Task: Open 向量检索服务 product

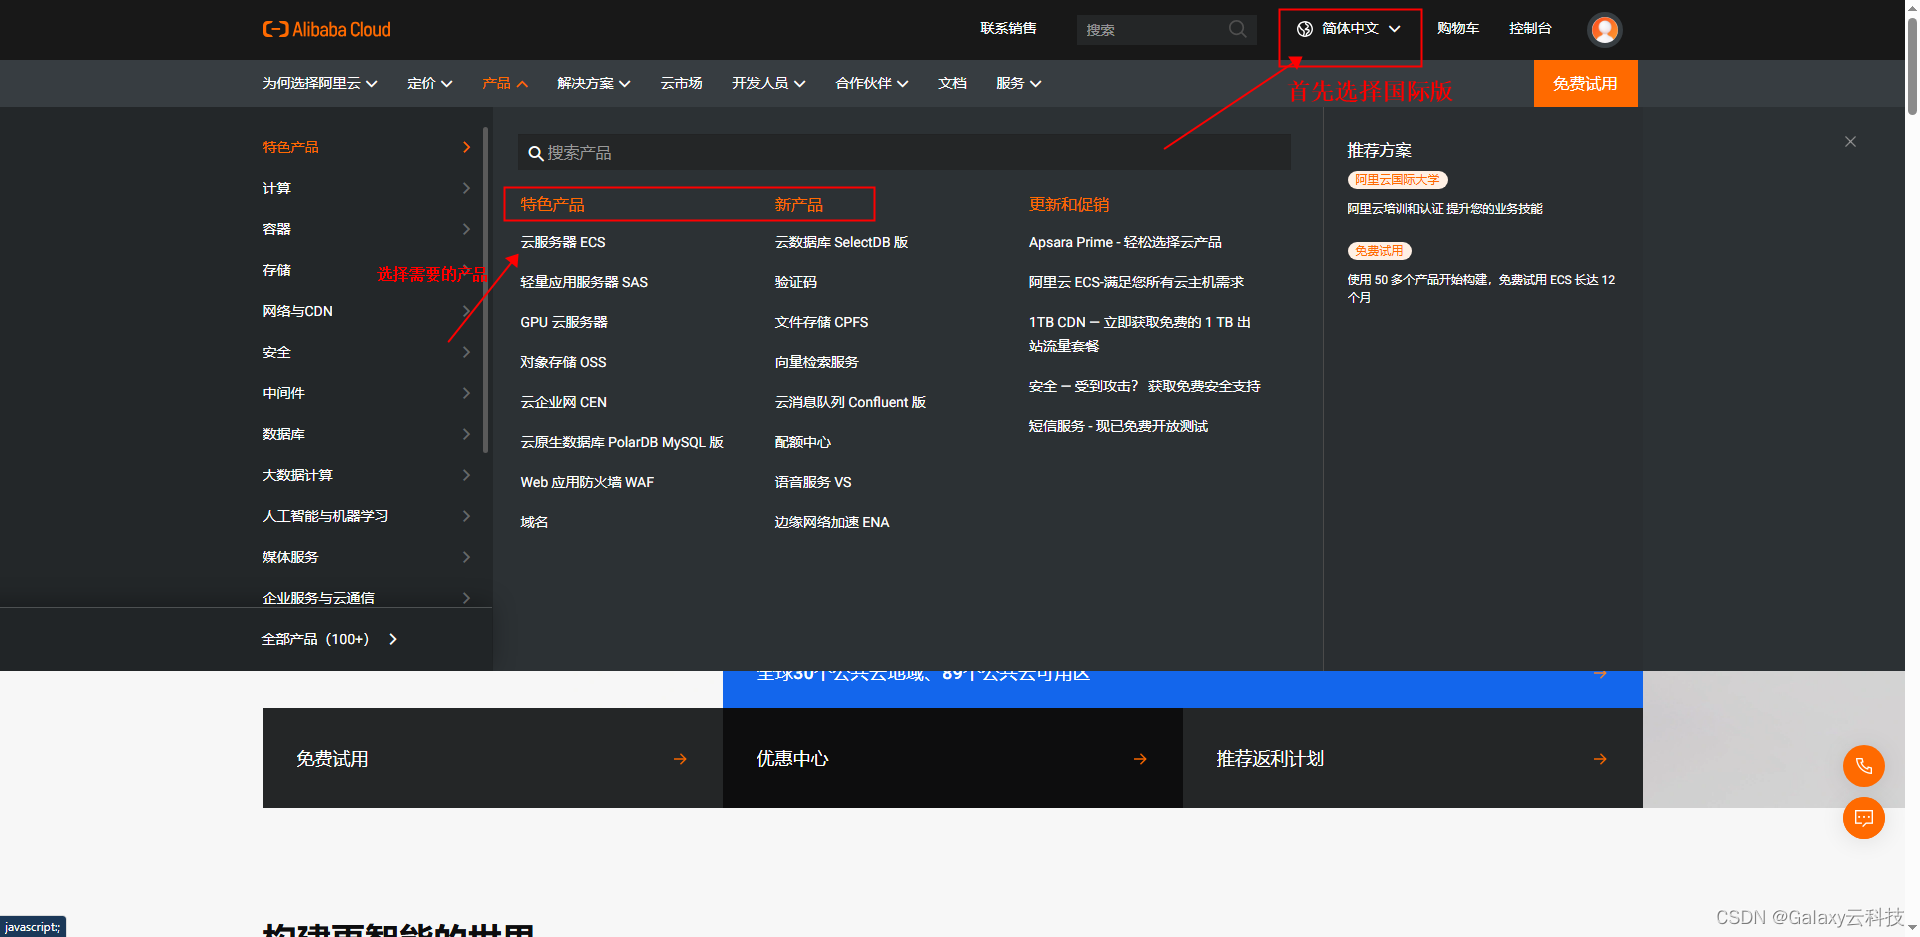Action: tap(816, 362)
